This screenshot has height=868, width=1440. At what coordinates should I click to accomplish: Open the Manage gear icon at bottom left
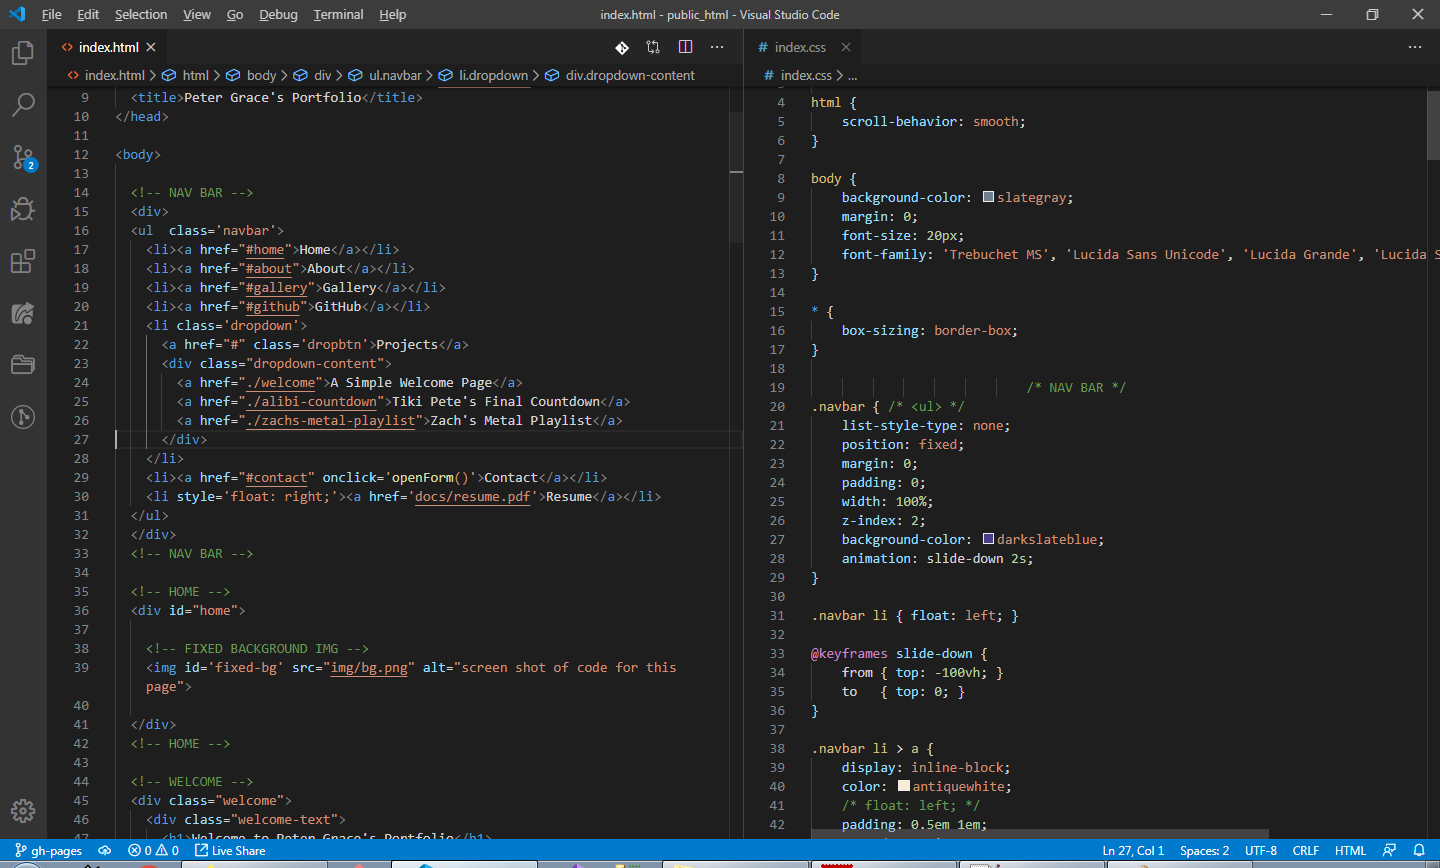[x=22, y=811]
